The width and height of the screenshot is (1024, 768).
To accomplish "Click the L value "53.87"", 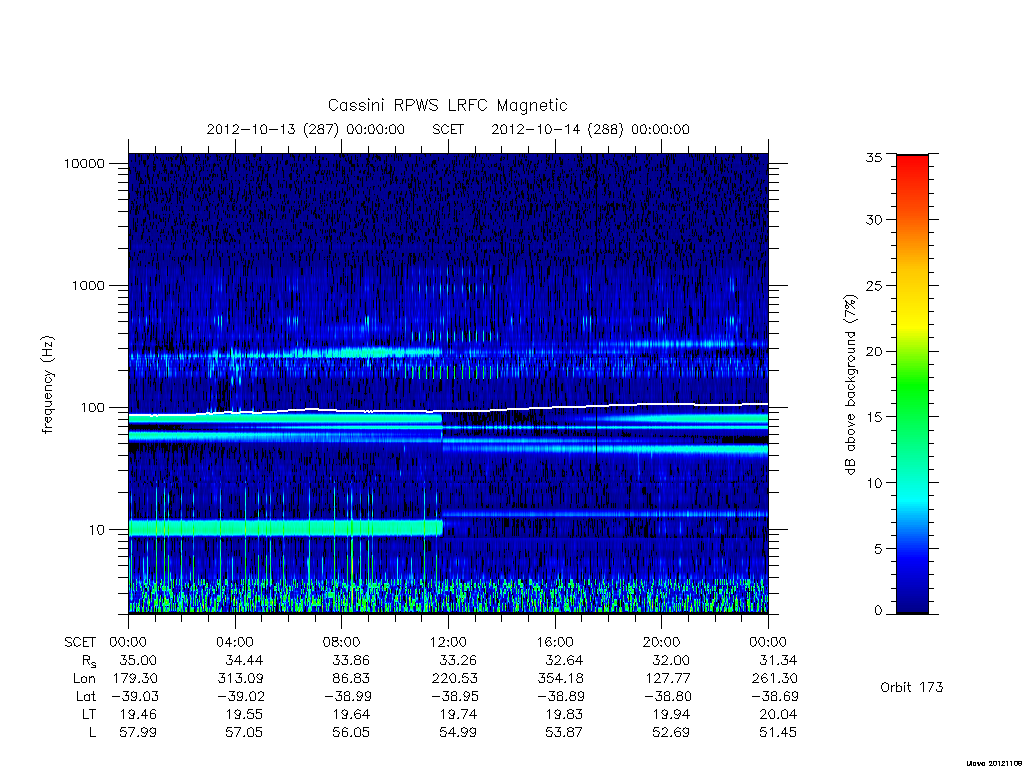I will [x=564, y=733].
